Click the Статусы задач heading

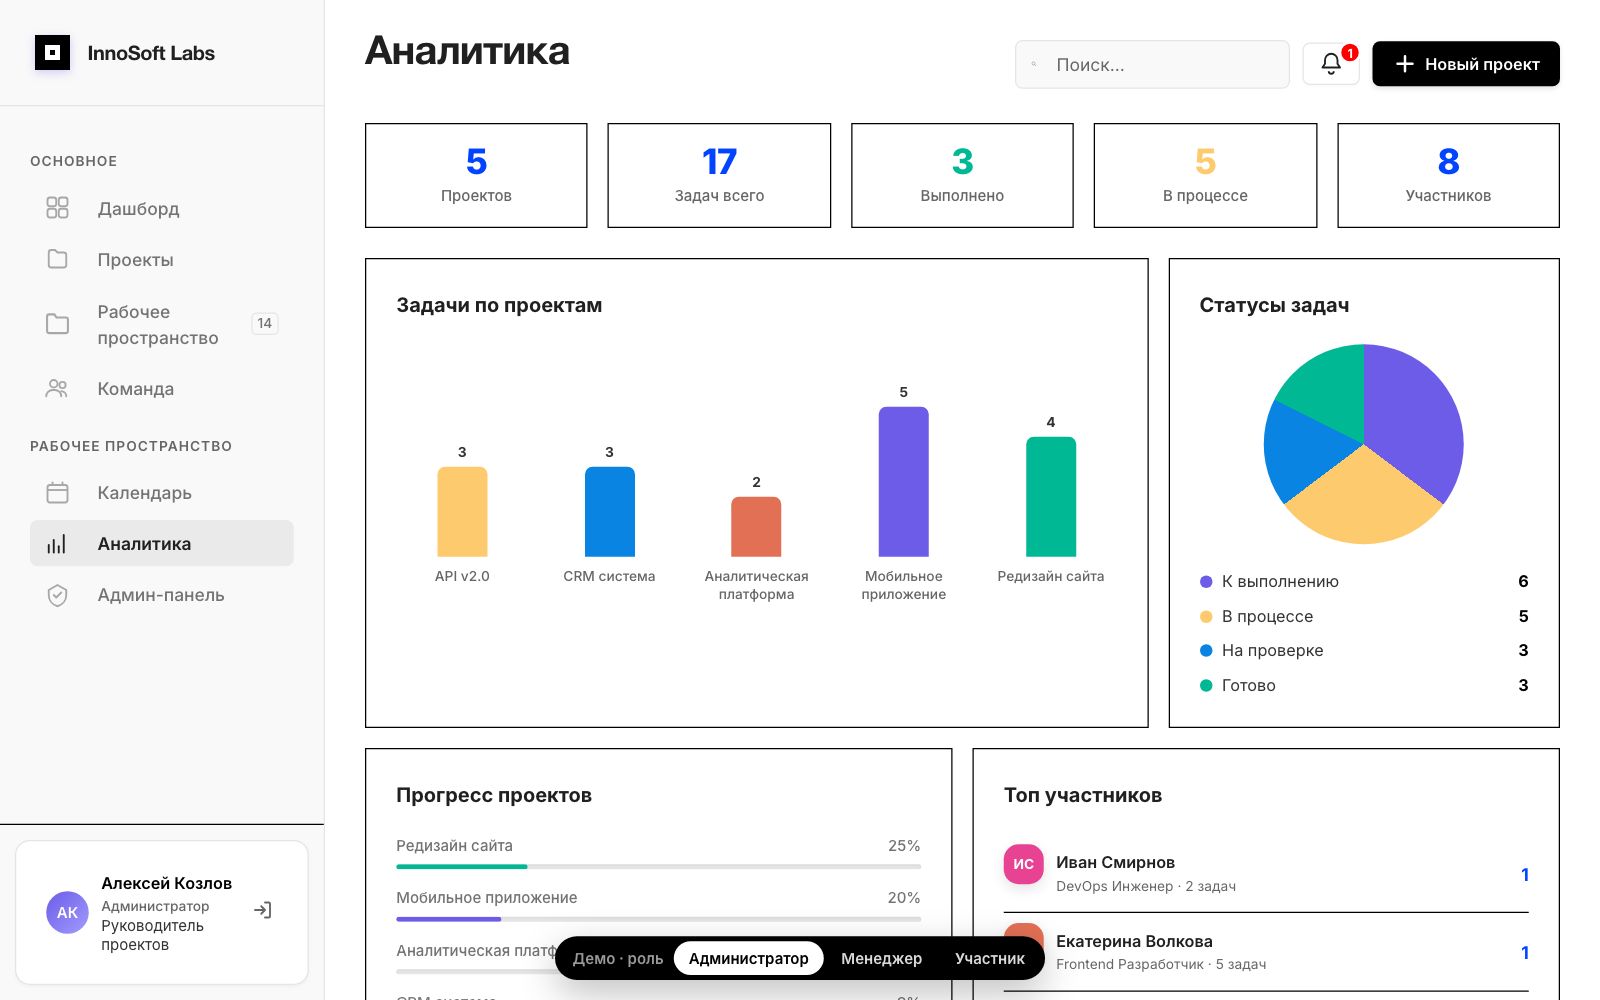1274,305
